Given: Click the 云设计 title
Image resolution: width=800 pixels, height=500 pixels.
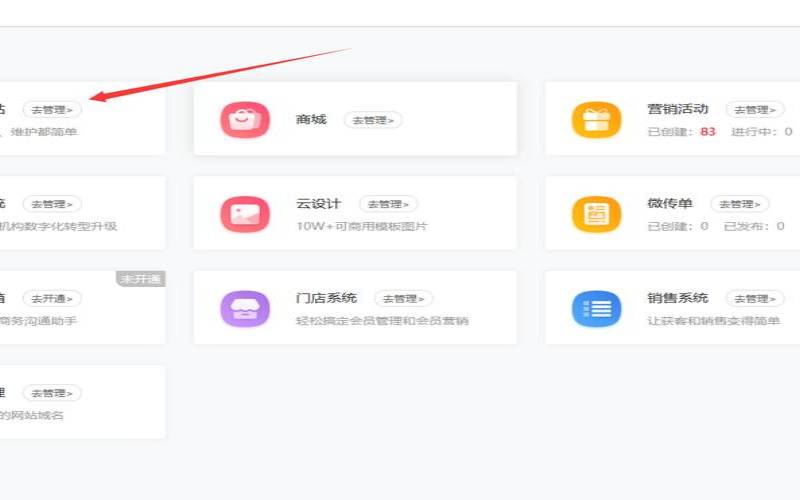Looking at the screenshot, I should tap(319, 204).
